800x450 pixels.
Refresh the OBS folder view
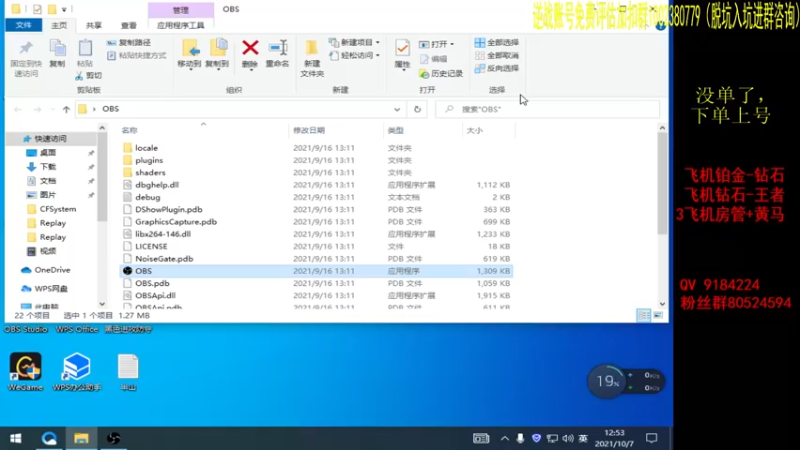coord(417,109)
